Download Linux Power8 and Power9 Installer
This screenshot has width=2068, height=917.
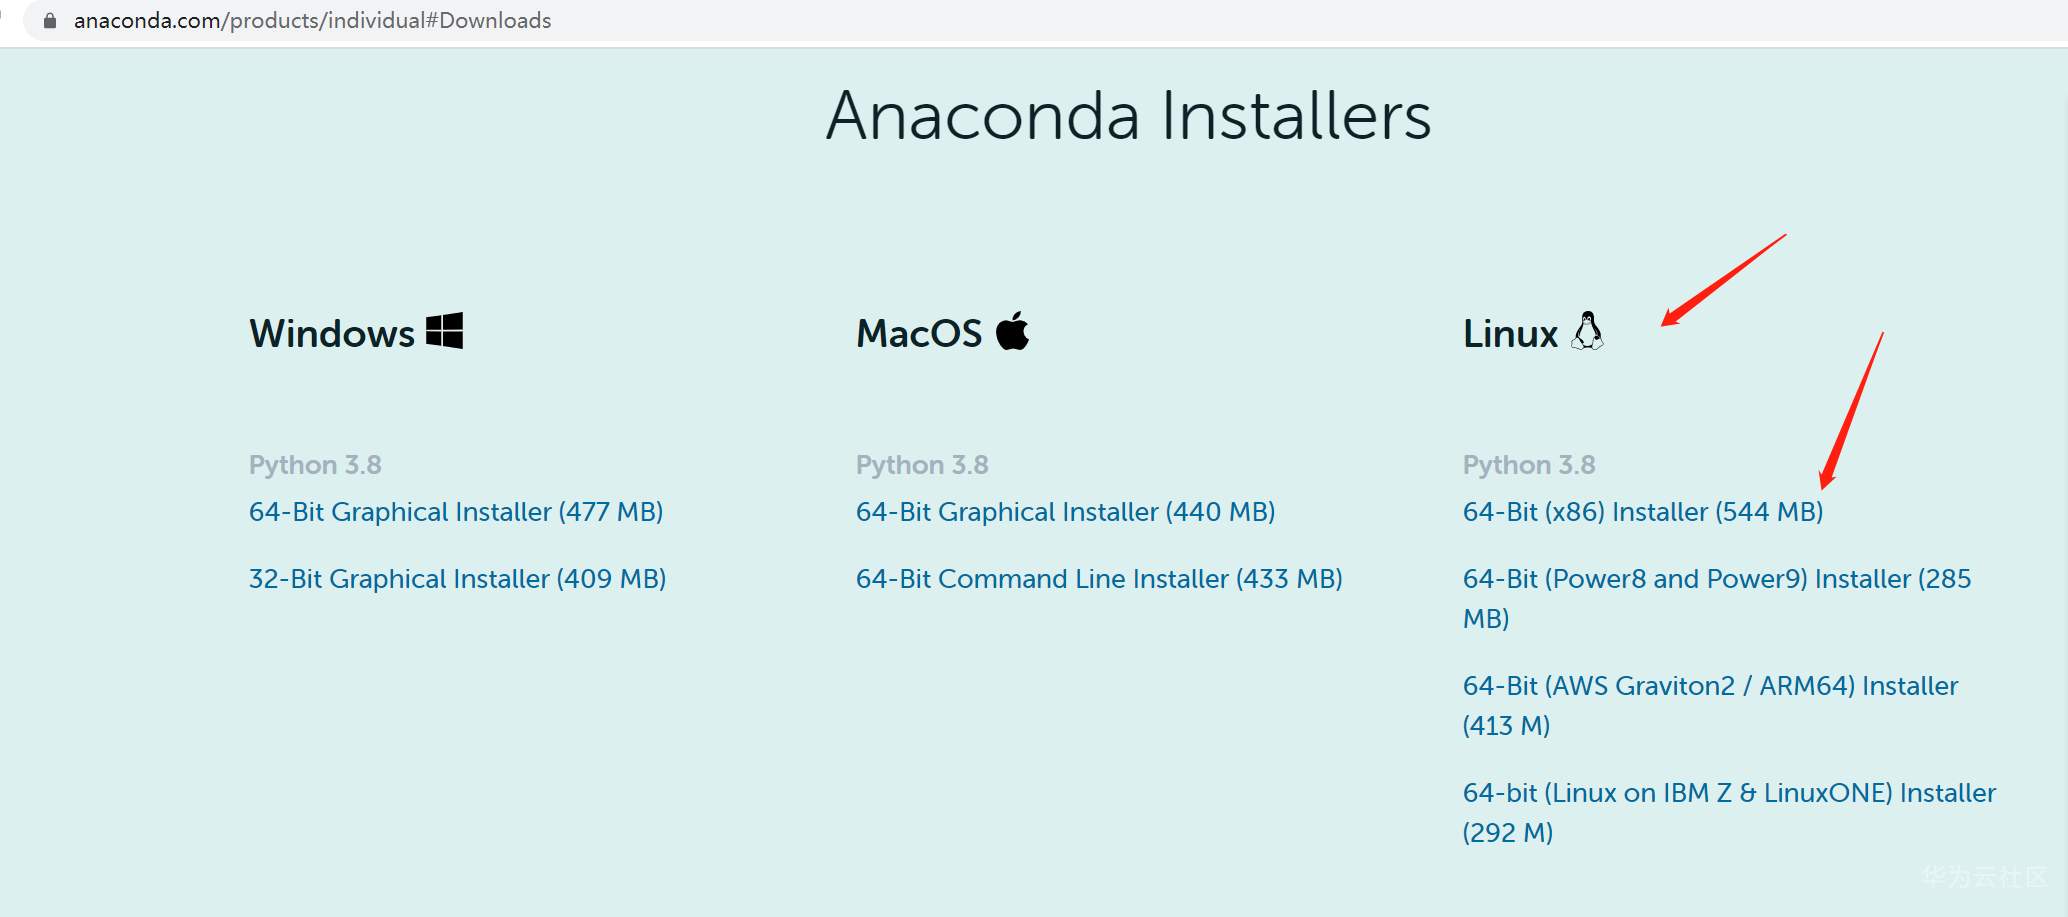coord(1716,579)
